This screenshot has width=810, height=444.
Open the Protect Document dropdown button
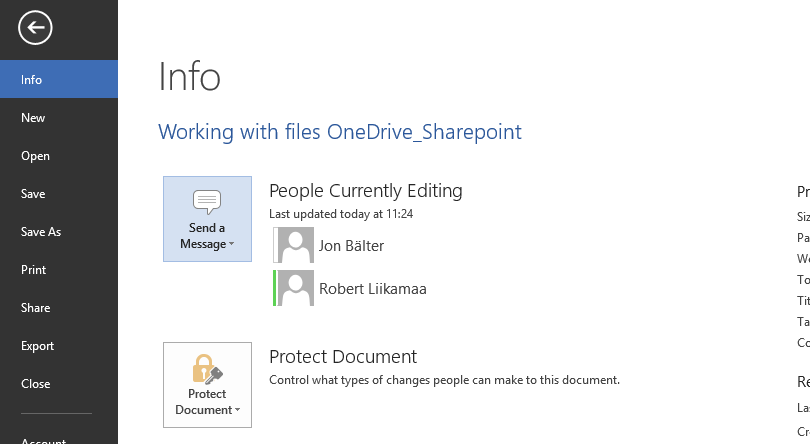pos(207,385)
